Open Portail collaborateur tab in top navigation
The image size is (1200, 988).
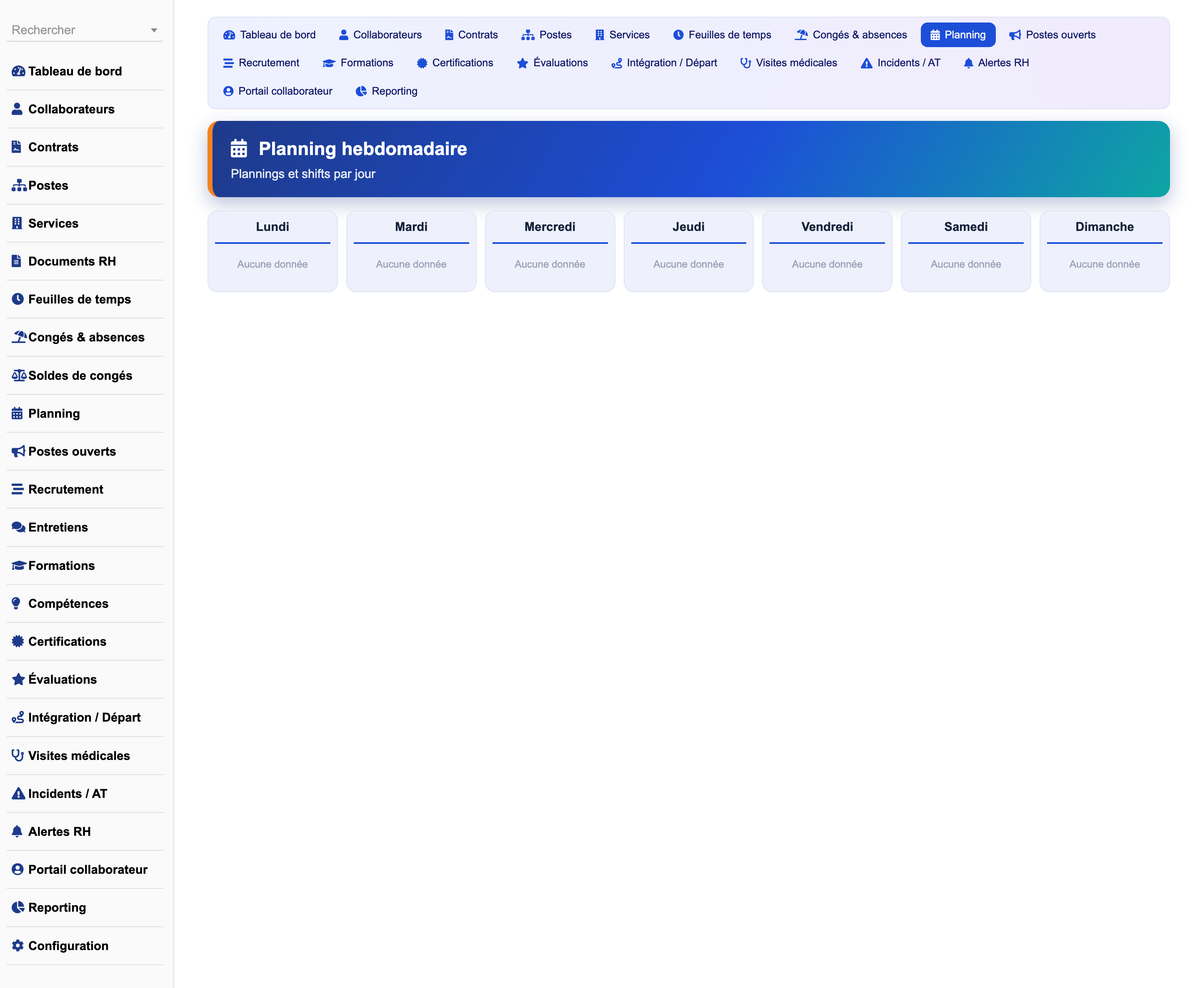pos(277,91)
